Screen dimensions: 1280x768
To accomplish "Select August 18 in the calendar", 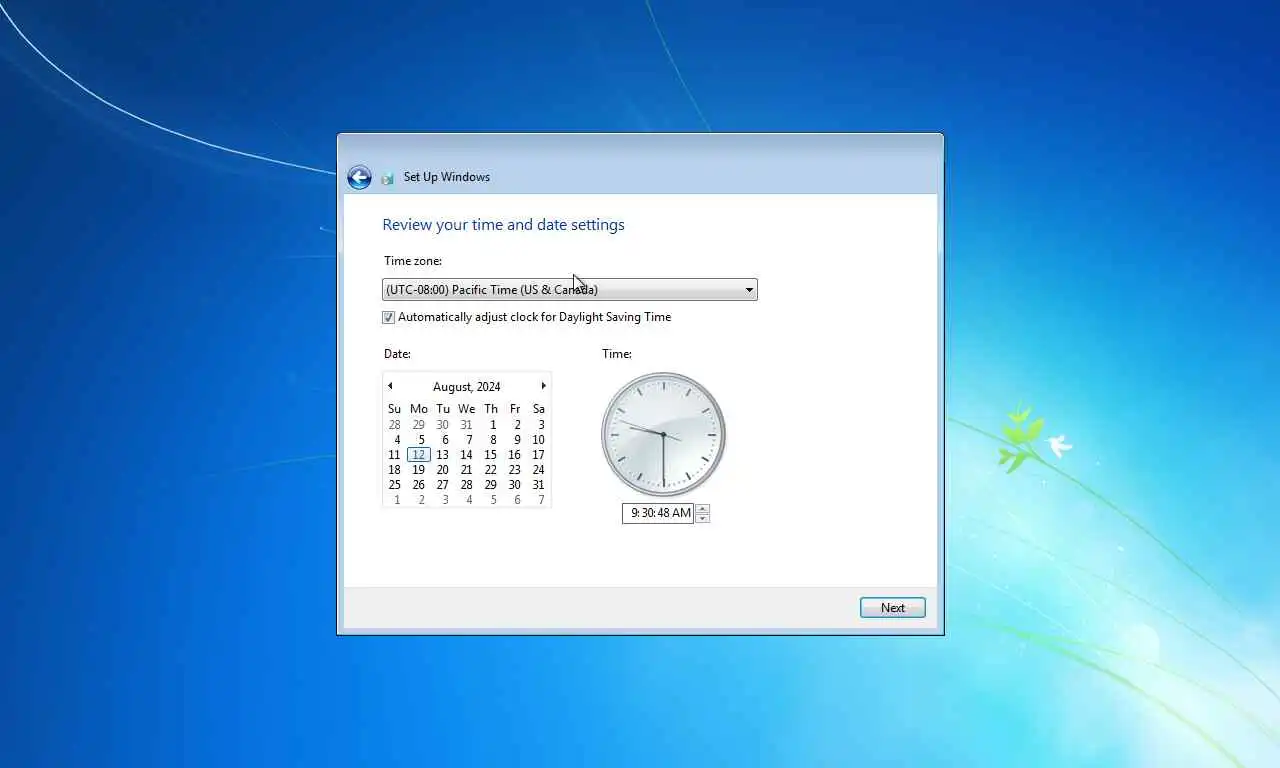I will click(x=395, y=470).
